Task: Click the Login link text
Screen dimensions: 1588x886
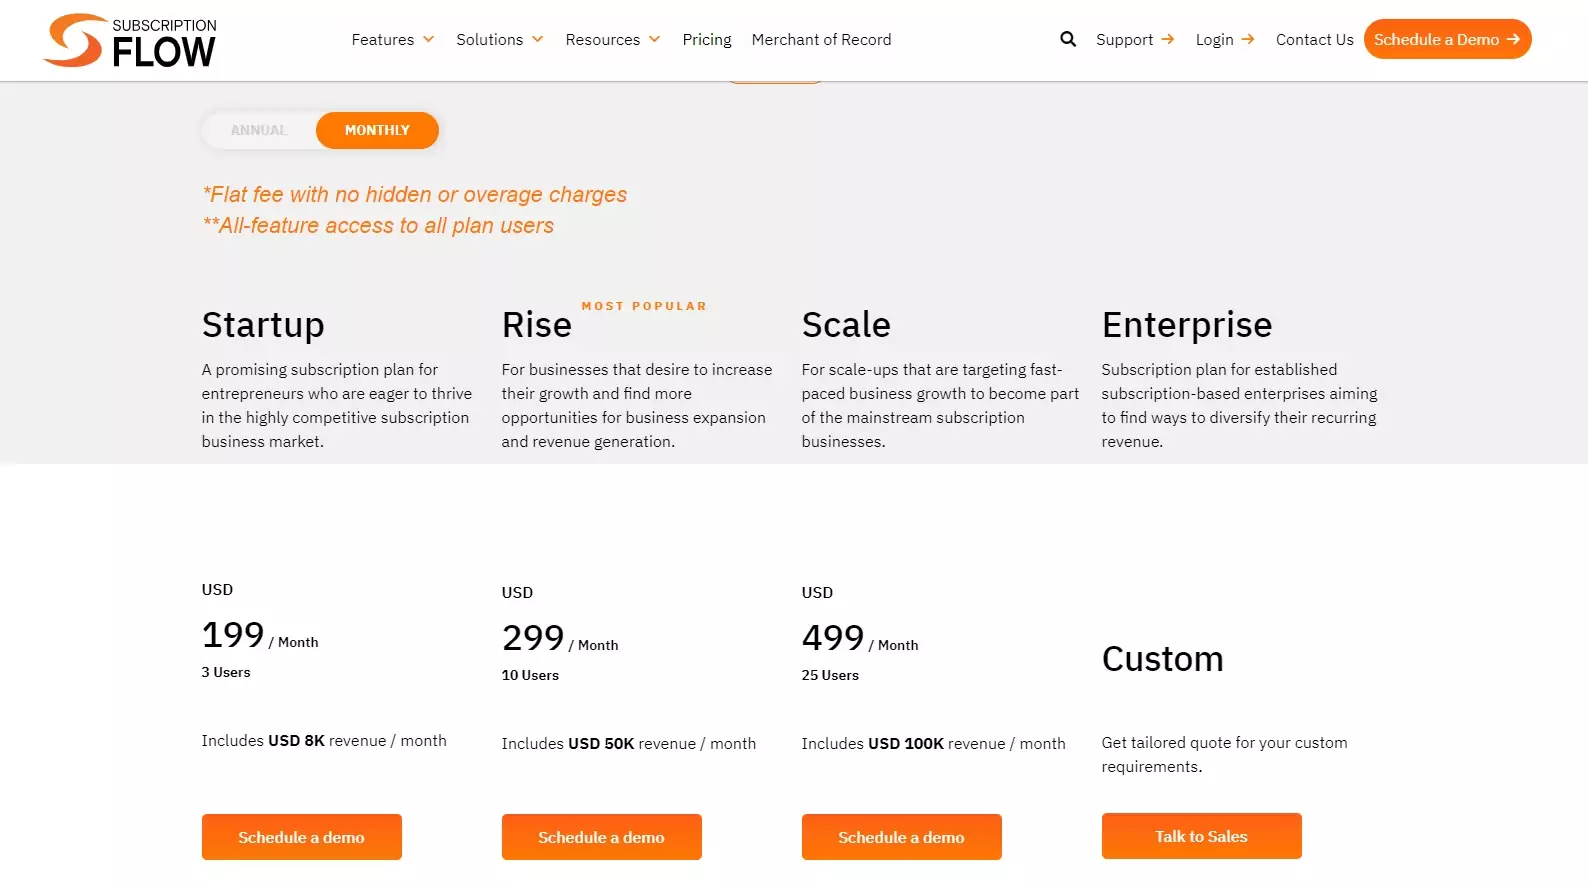Action: [x=1214, y=39]
